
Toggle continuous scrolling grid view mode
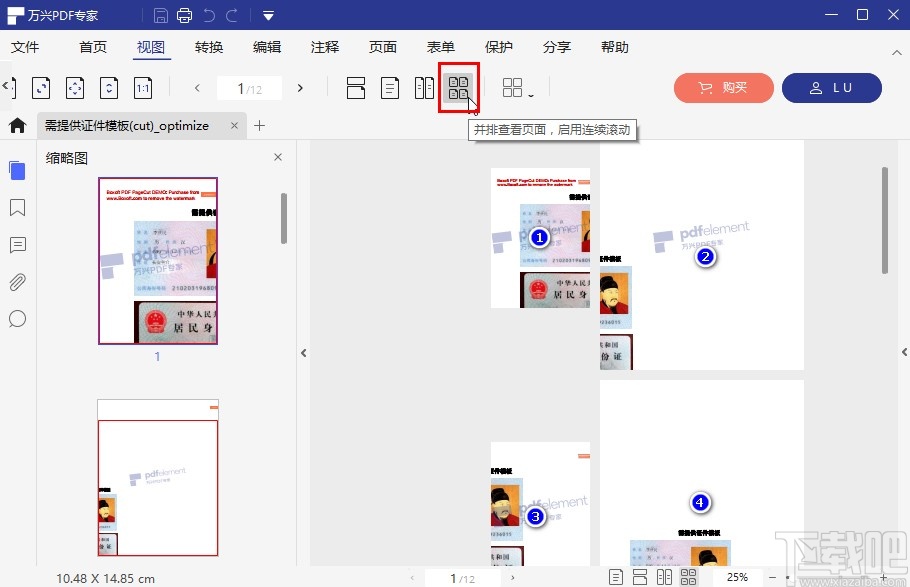point(458,88)
